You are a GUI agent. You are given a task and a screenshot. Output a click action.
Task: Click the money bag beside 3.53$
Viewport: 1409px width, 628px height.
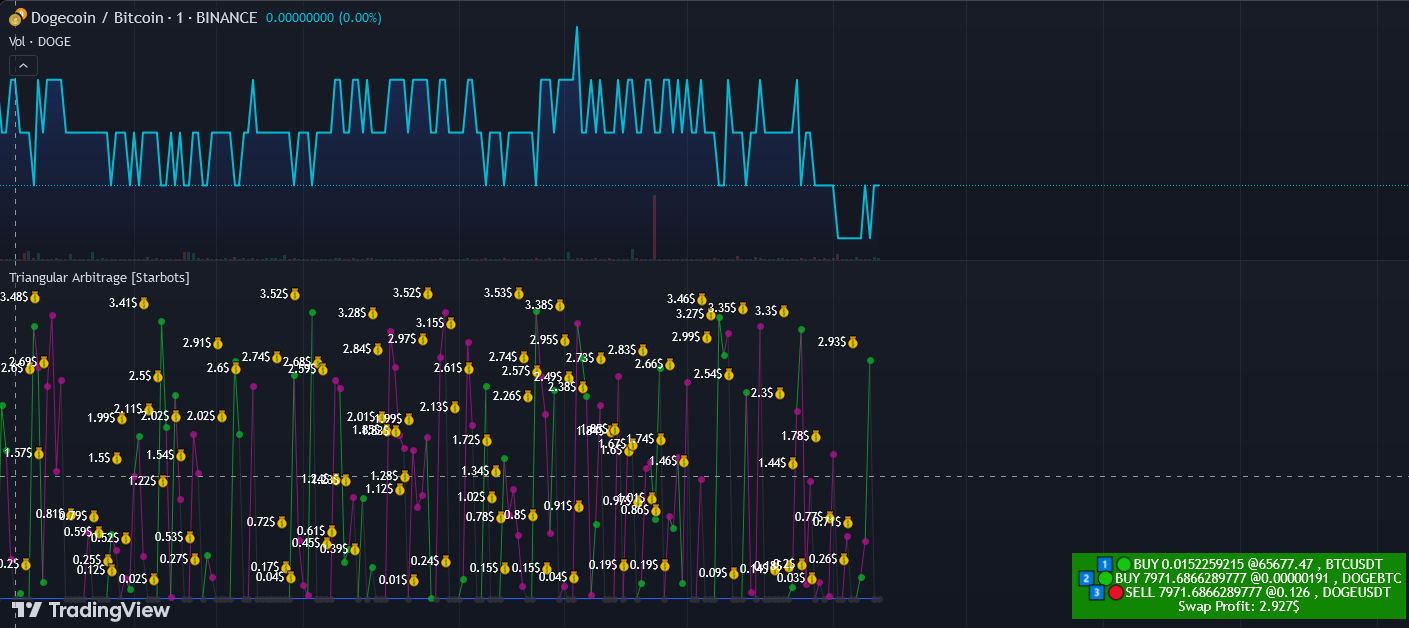pyautogui.click(x=518, y=293)
